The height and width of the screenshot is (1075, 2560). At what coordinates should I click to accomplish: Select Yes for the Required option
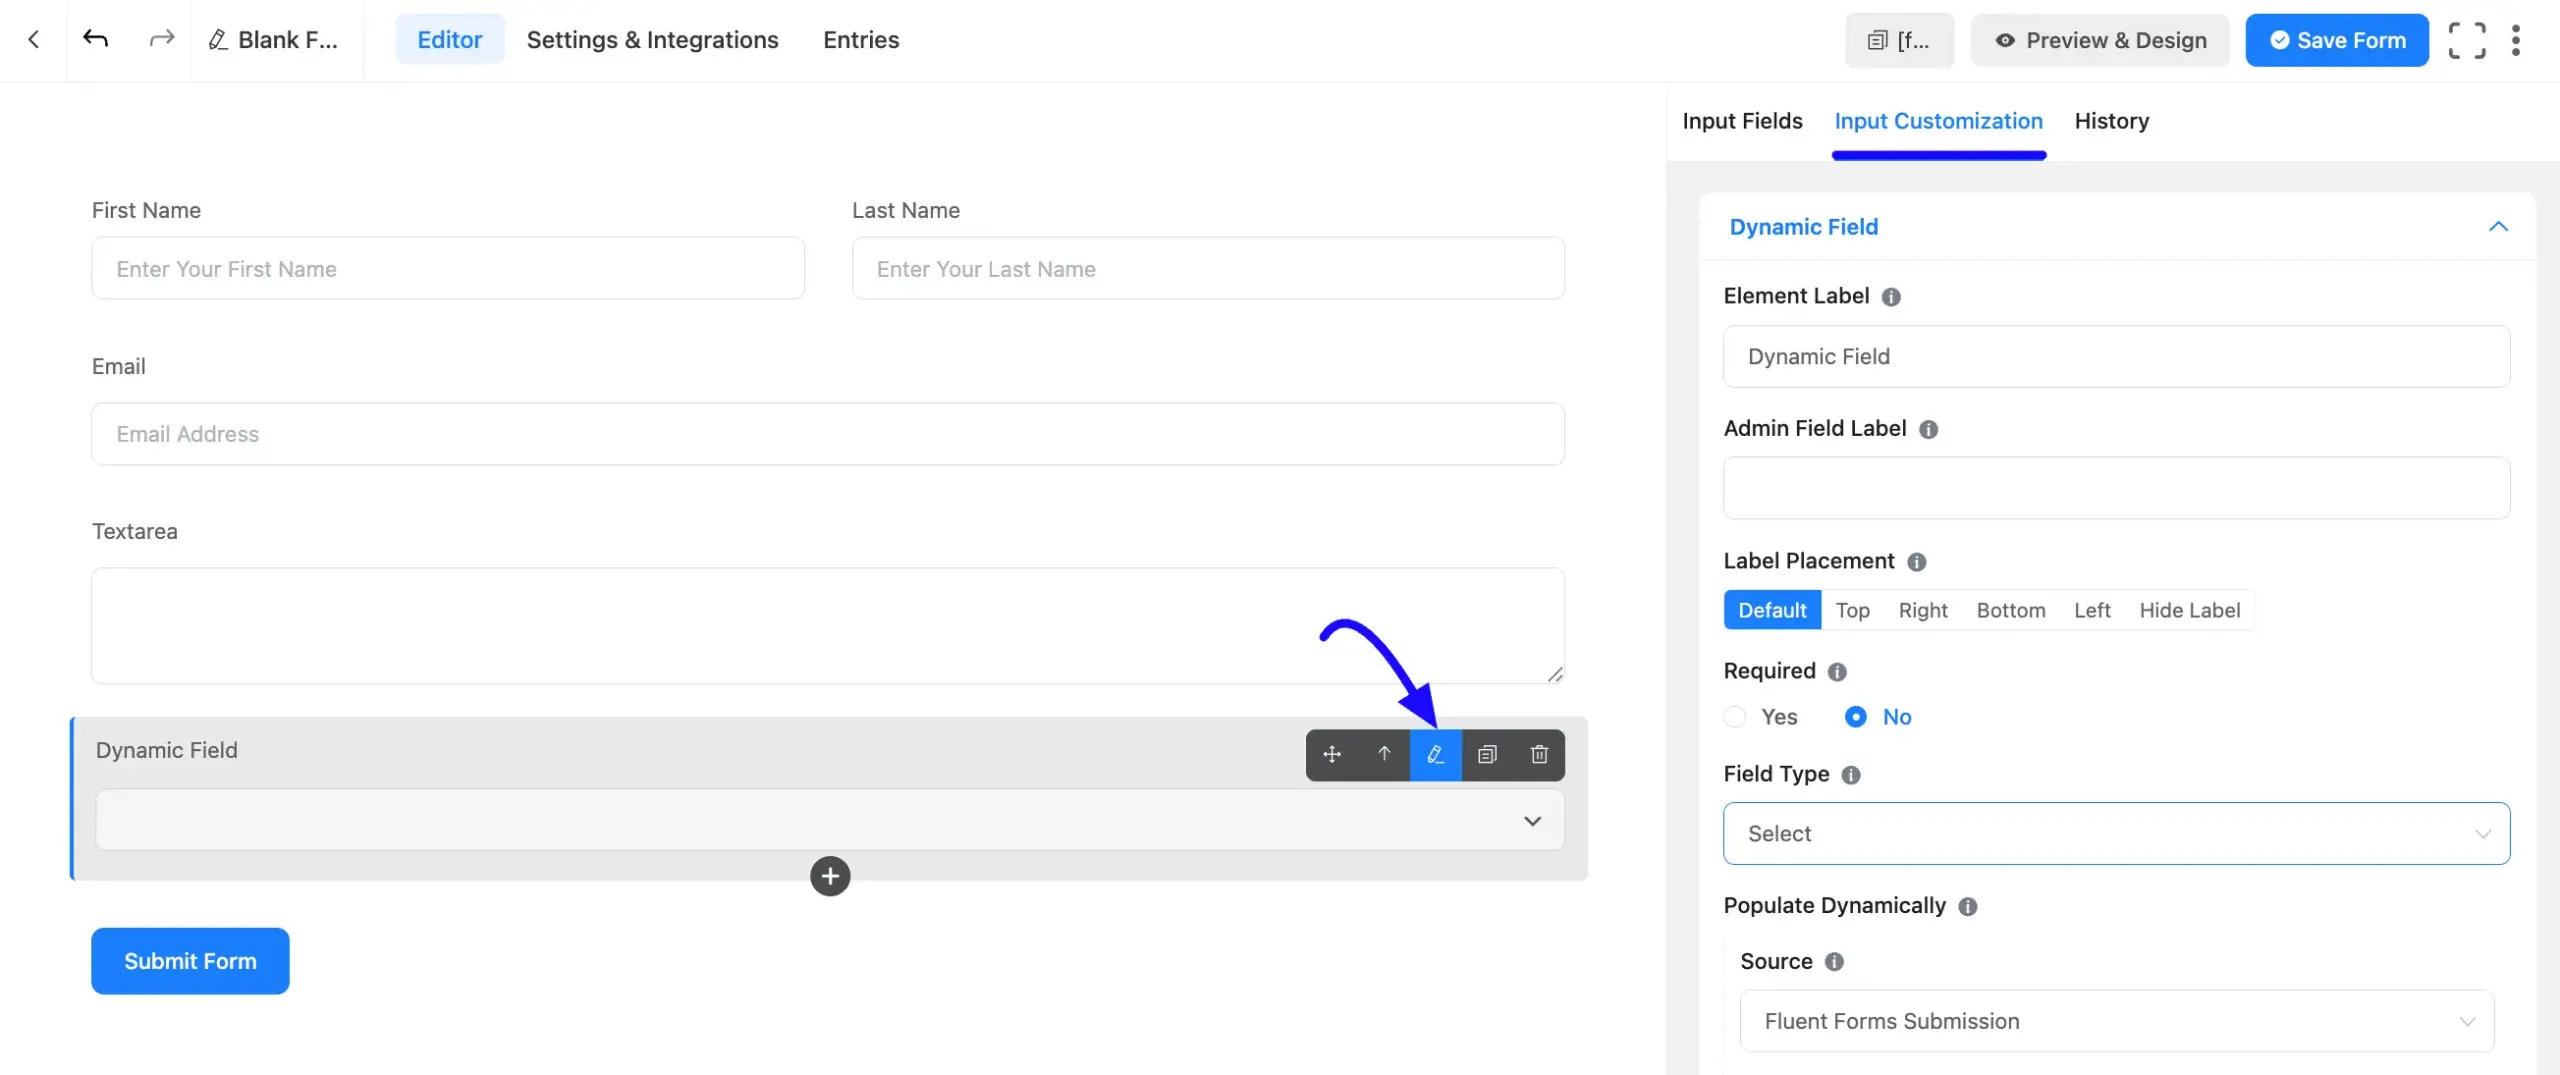pos(1734,717)
